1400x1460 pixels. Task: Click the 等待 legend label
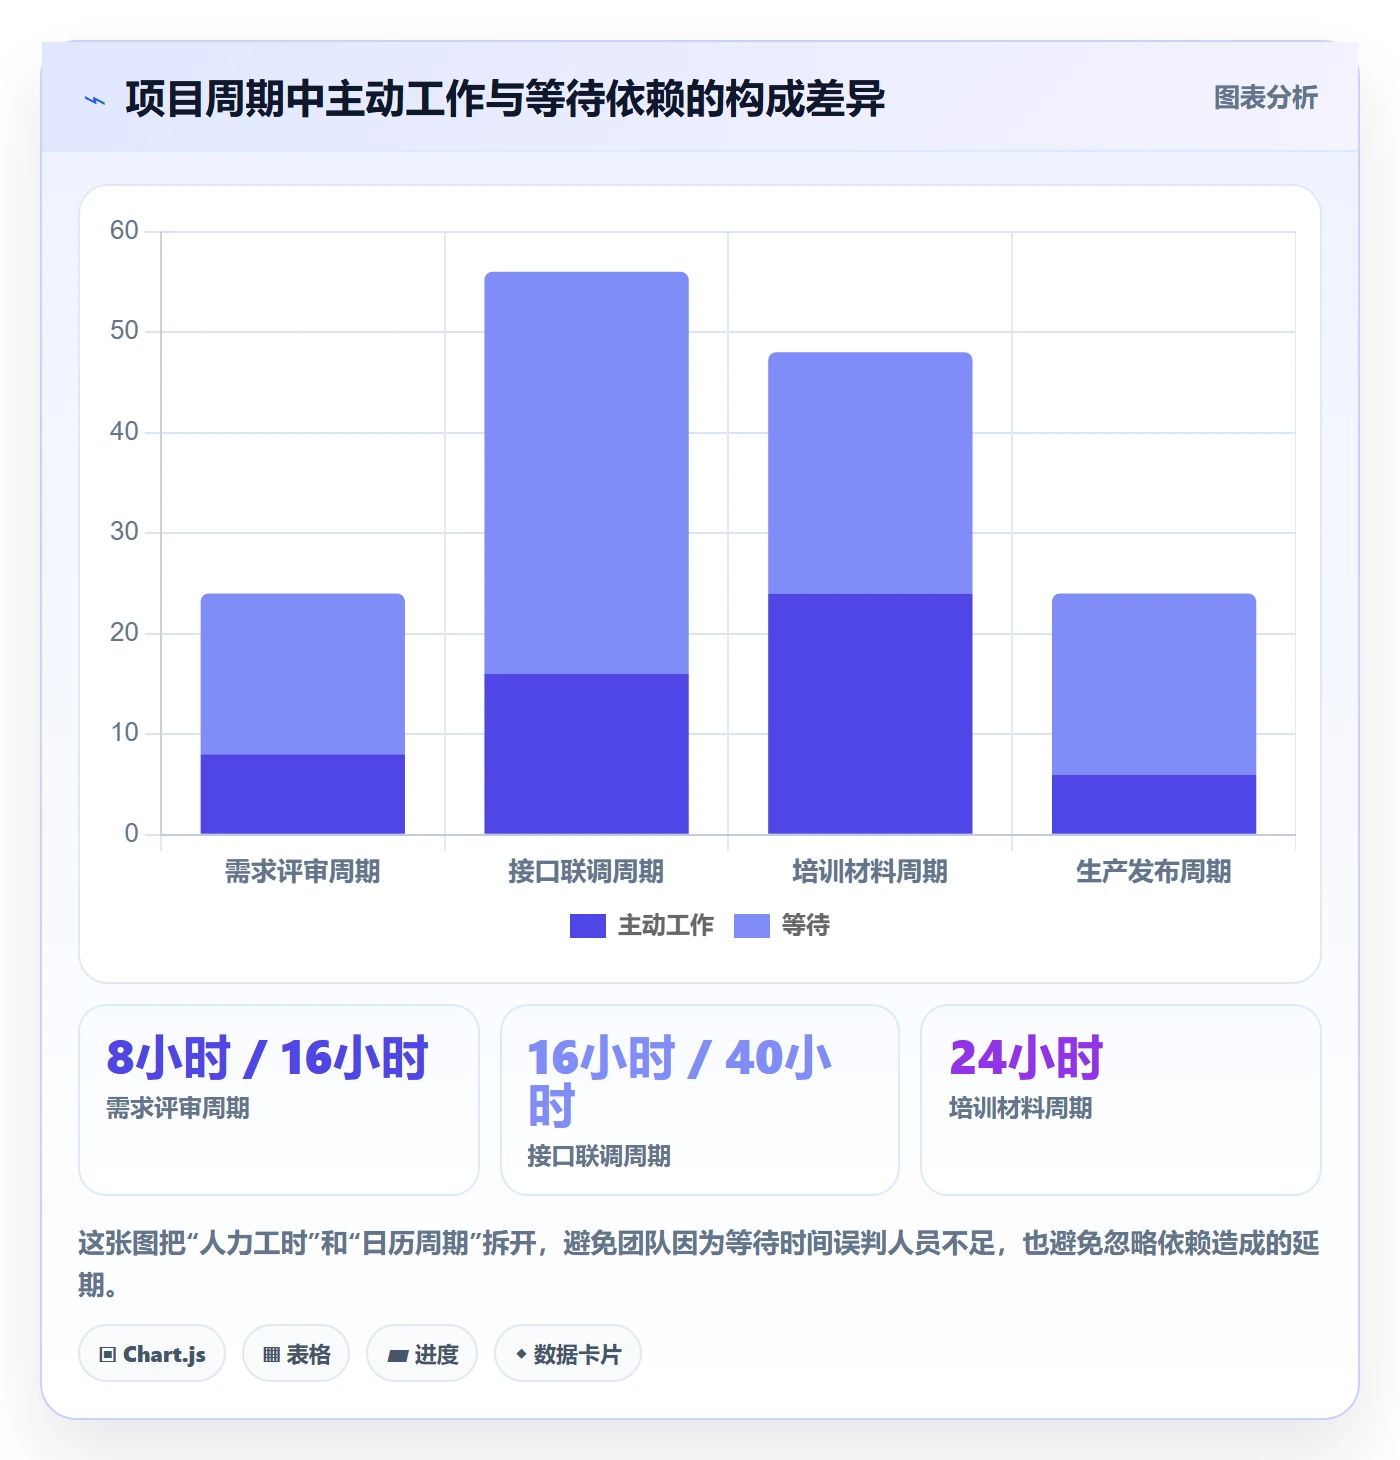806,926
